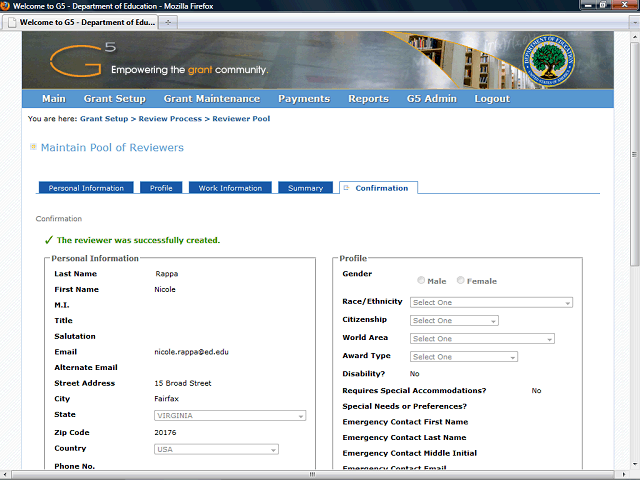Open the Grant Maintenance menu

click(211, 99)
